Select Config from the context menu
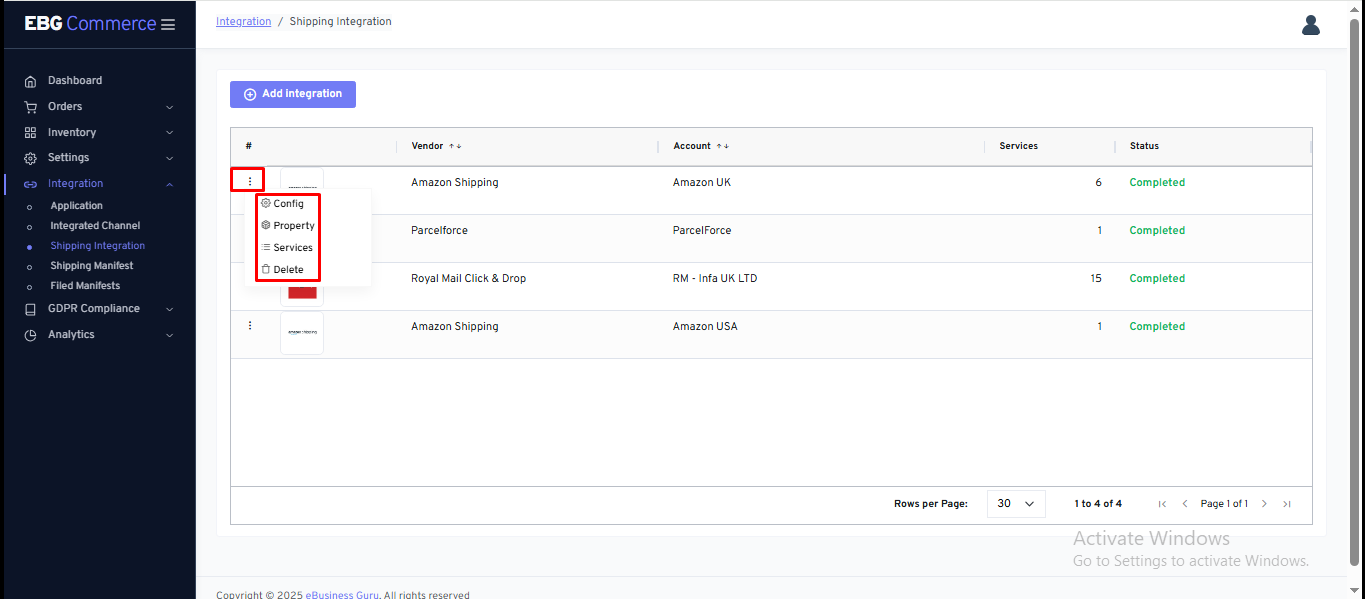The width and height of the screenshot is (1365, 599). point(288,204)
